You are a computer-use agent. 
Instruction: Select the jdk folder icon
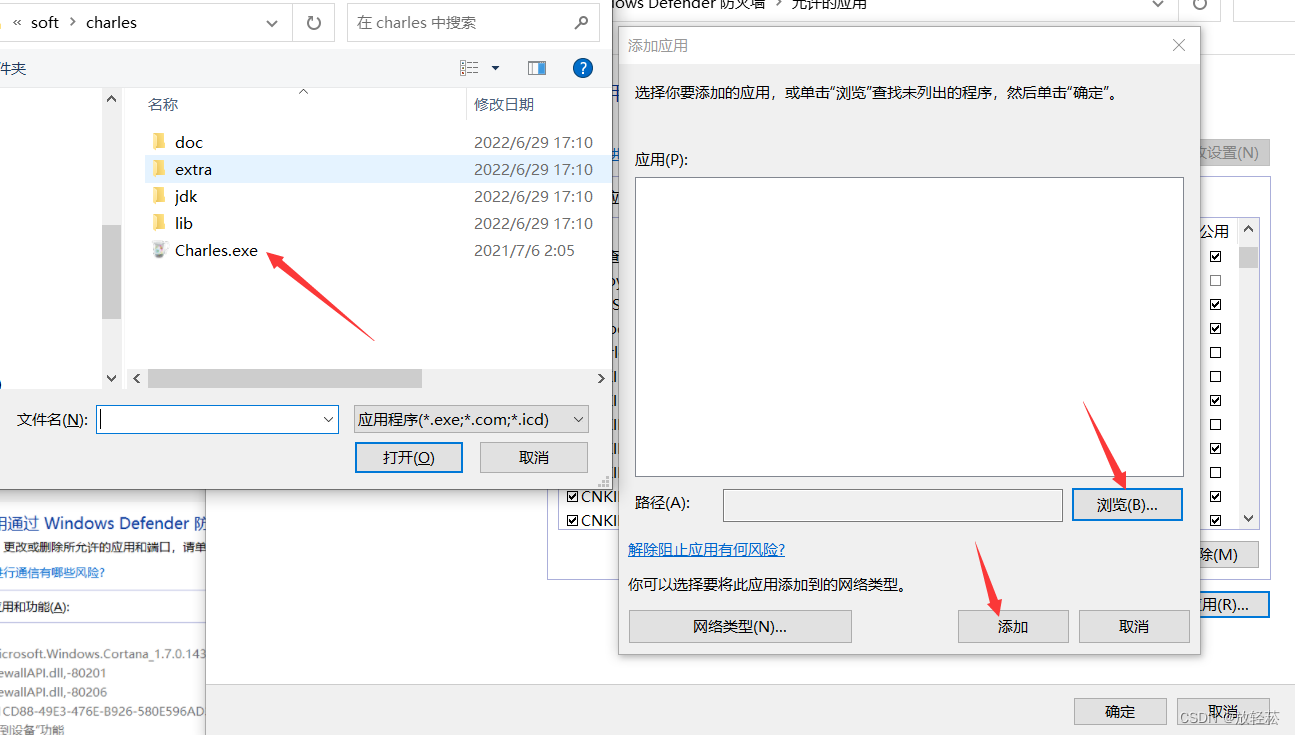point(158,196)
